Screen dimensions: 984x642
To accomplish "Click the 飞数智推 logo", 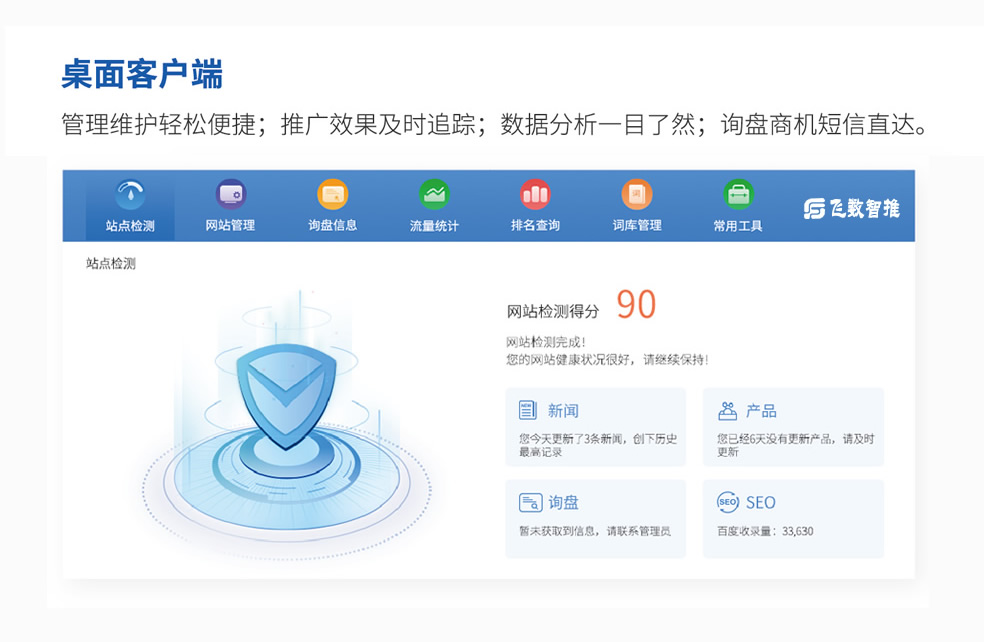I will [852, 208].
